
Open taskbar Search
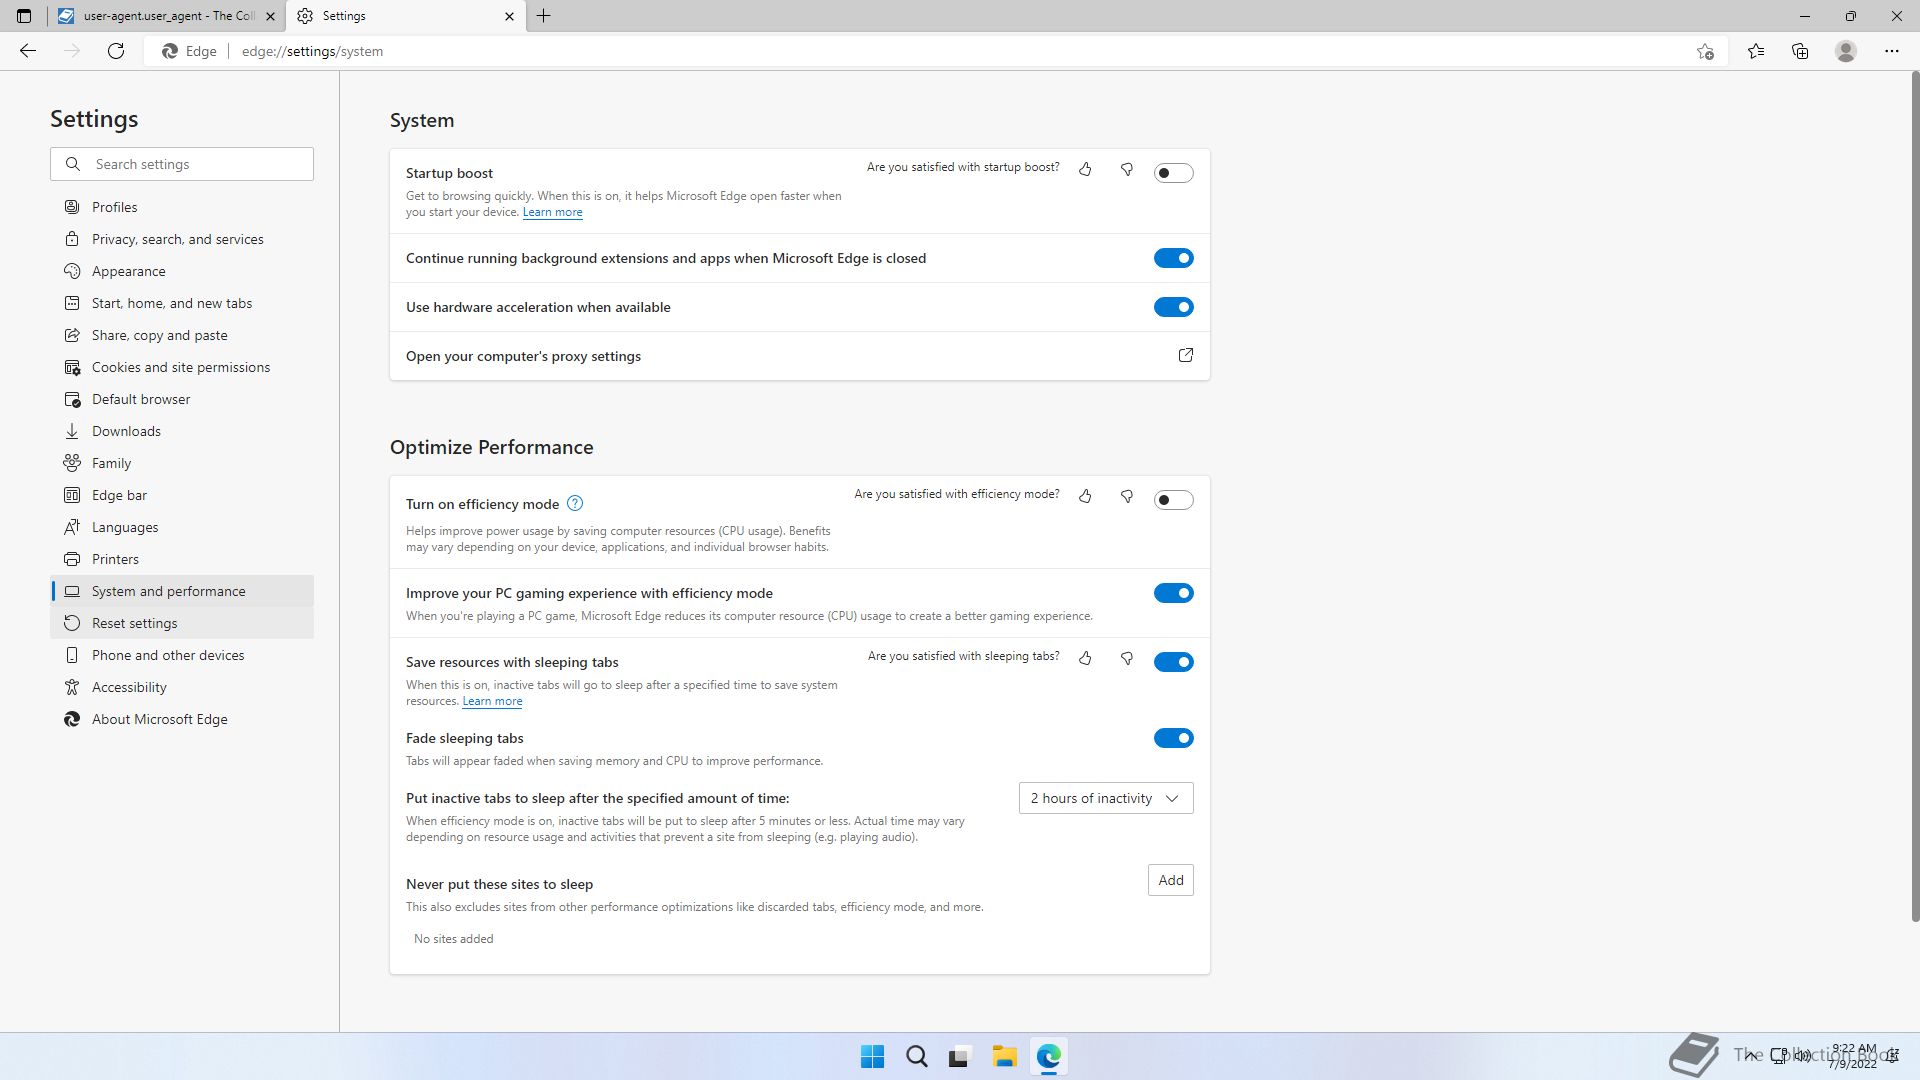click(x=916, y=1057)
